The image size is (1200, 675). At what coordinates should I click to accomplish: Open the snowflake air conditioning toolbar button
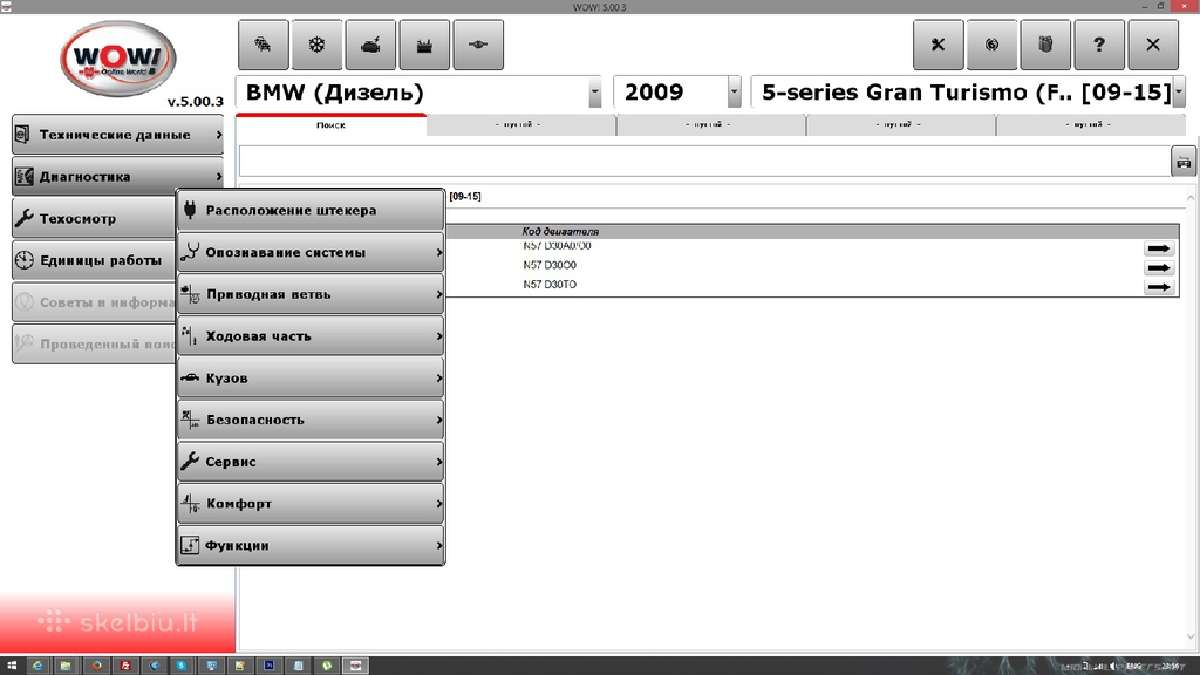click(x=317, y=45)
